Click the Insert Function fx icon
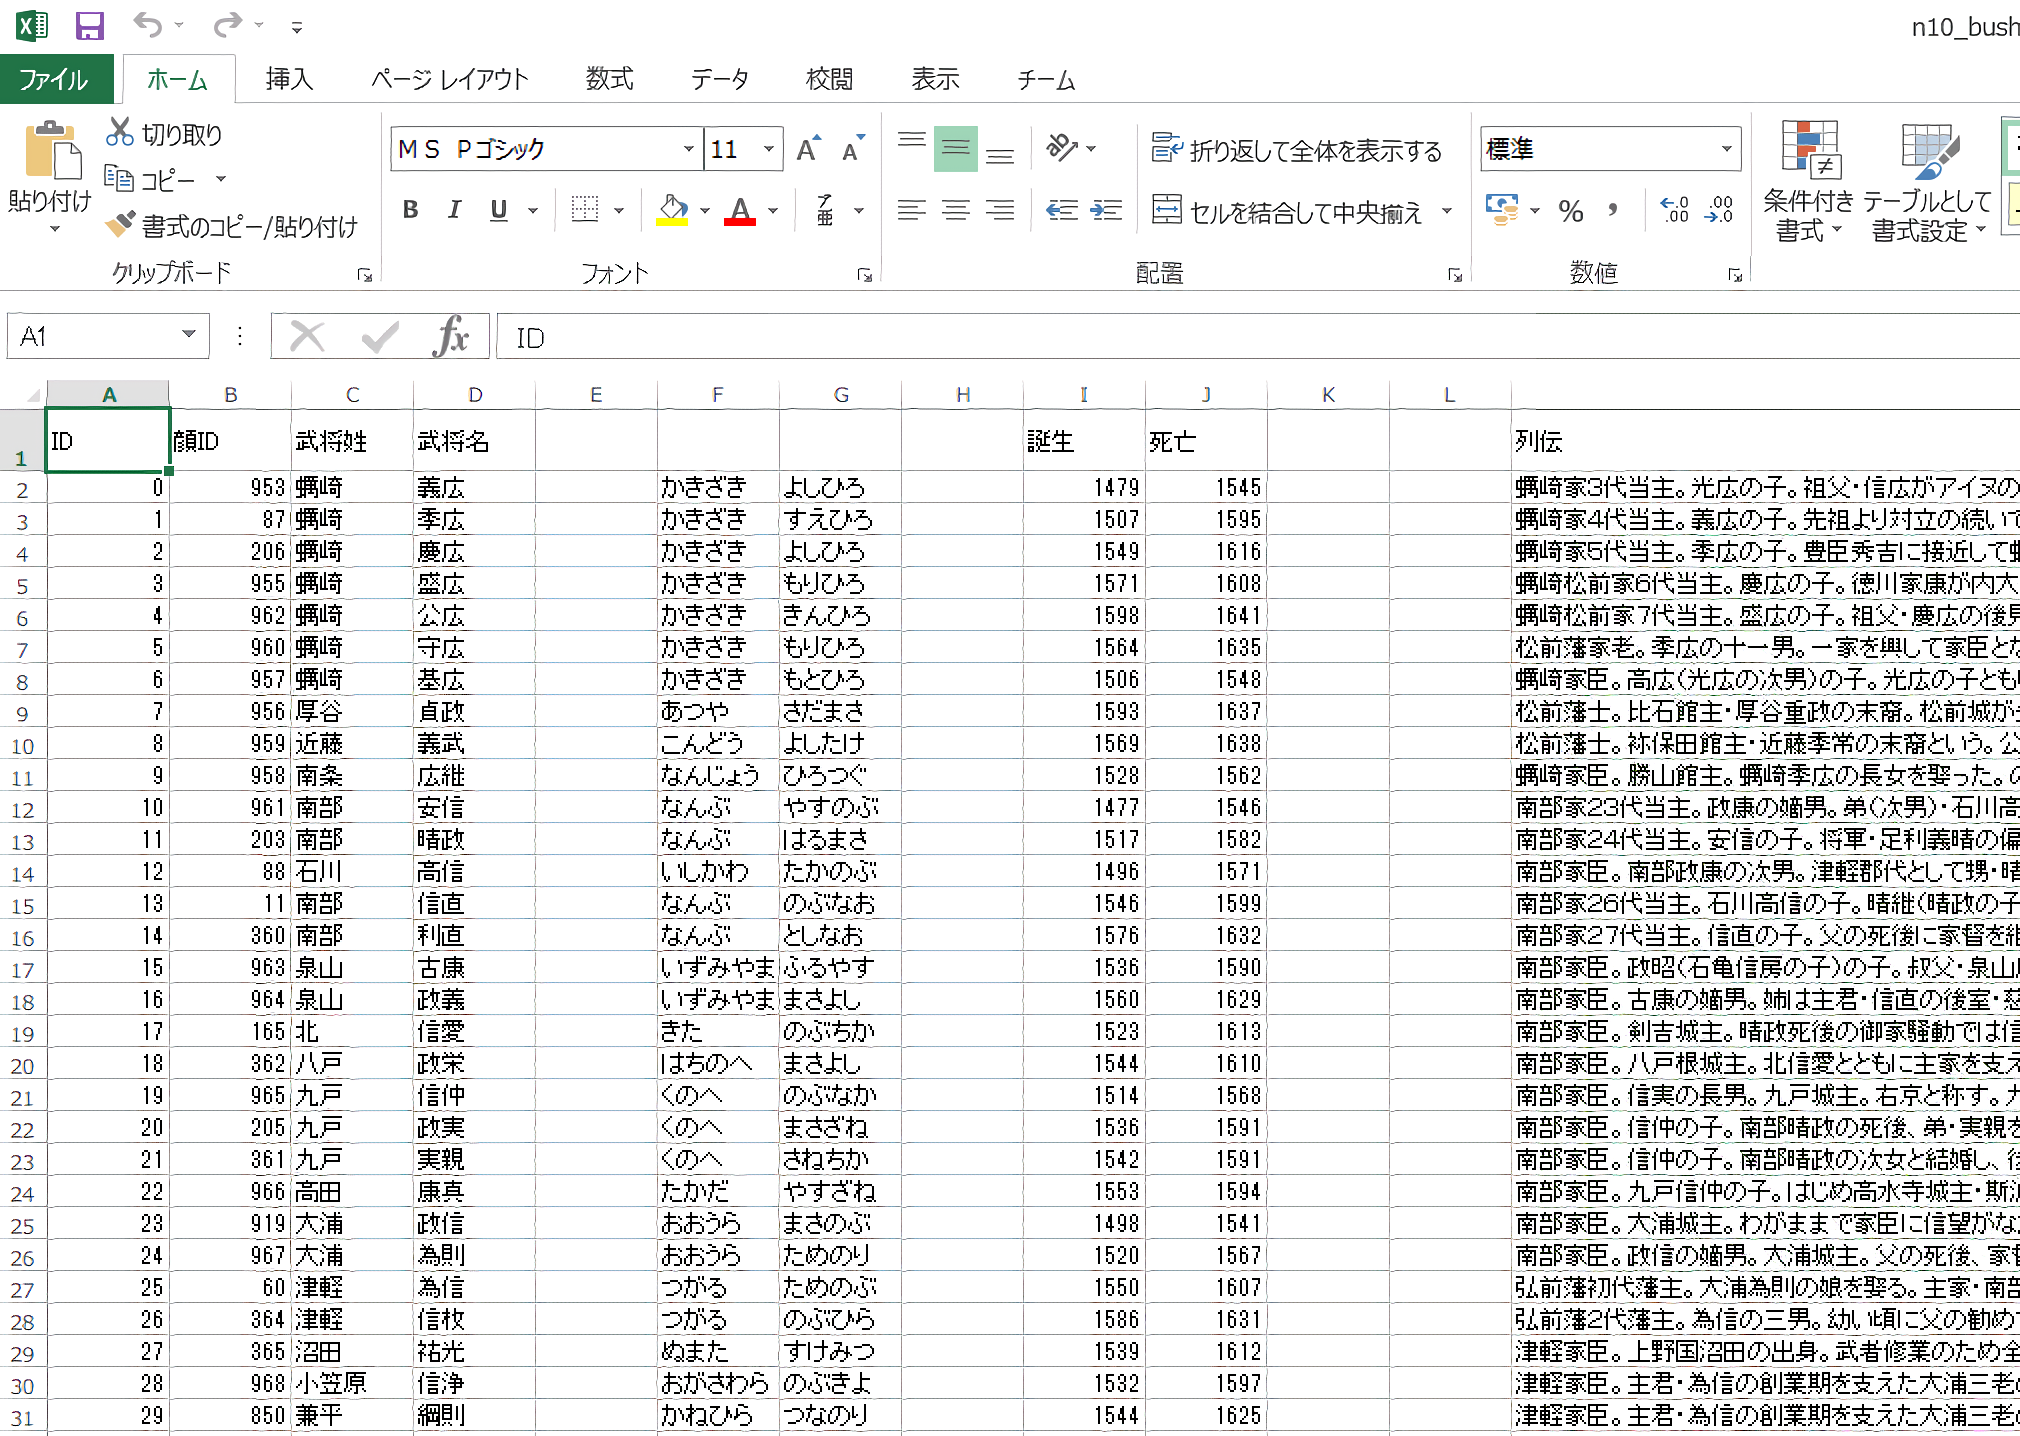Viewport: 2020px width, 1436px height. coord(451,337)
